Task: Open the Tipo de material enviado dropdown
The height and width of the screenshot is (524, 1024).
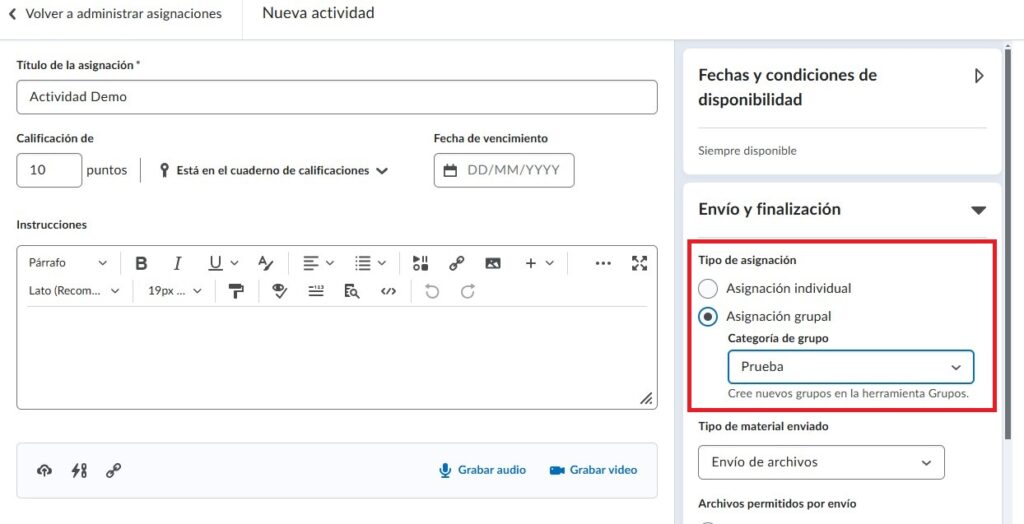Action: [820, 462]
